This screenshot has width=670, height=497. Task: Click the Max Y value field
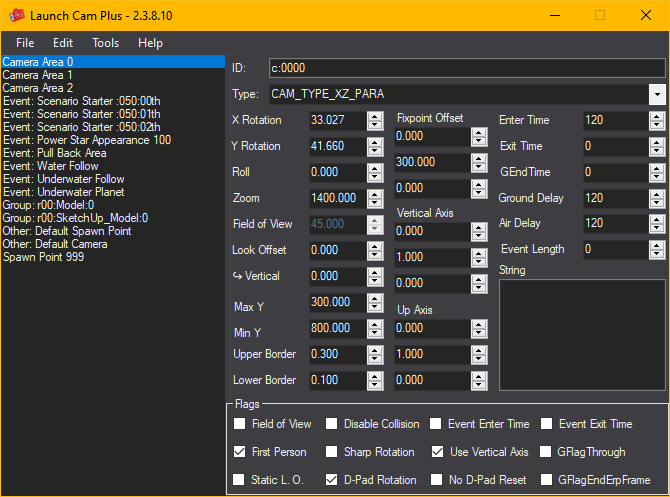pyautogui.click(x=338, y=302)
